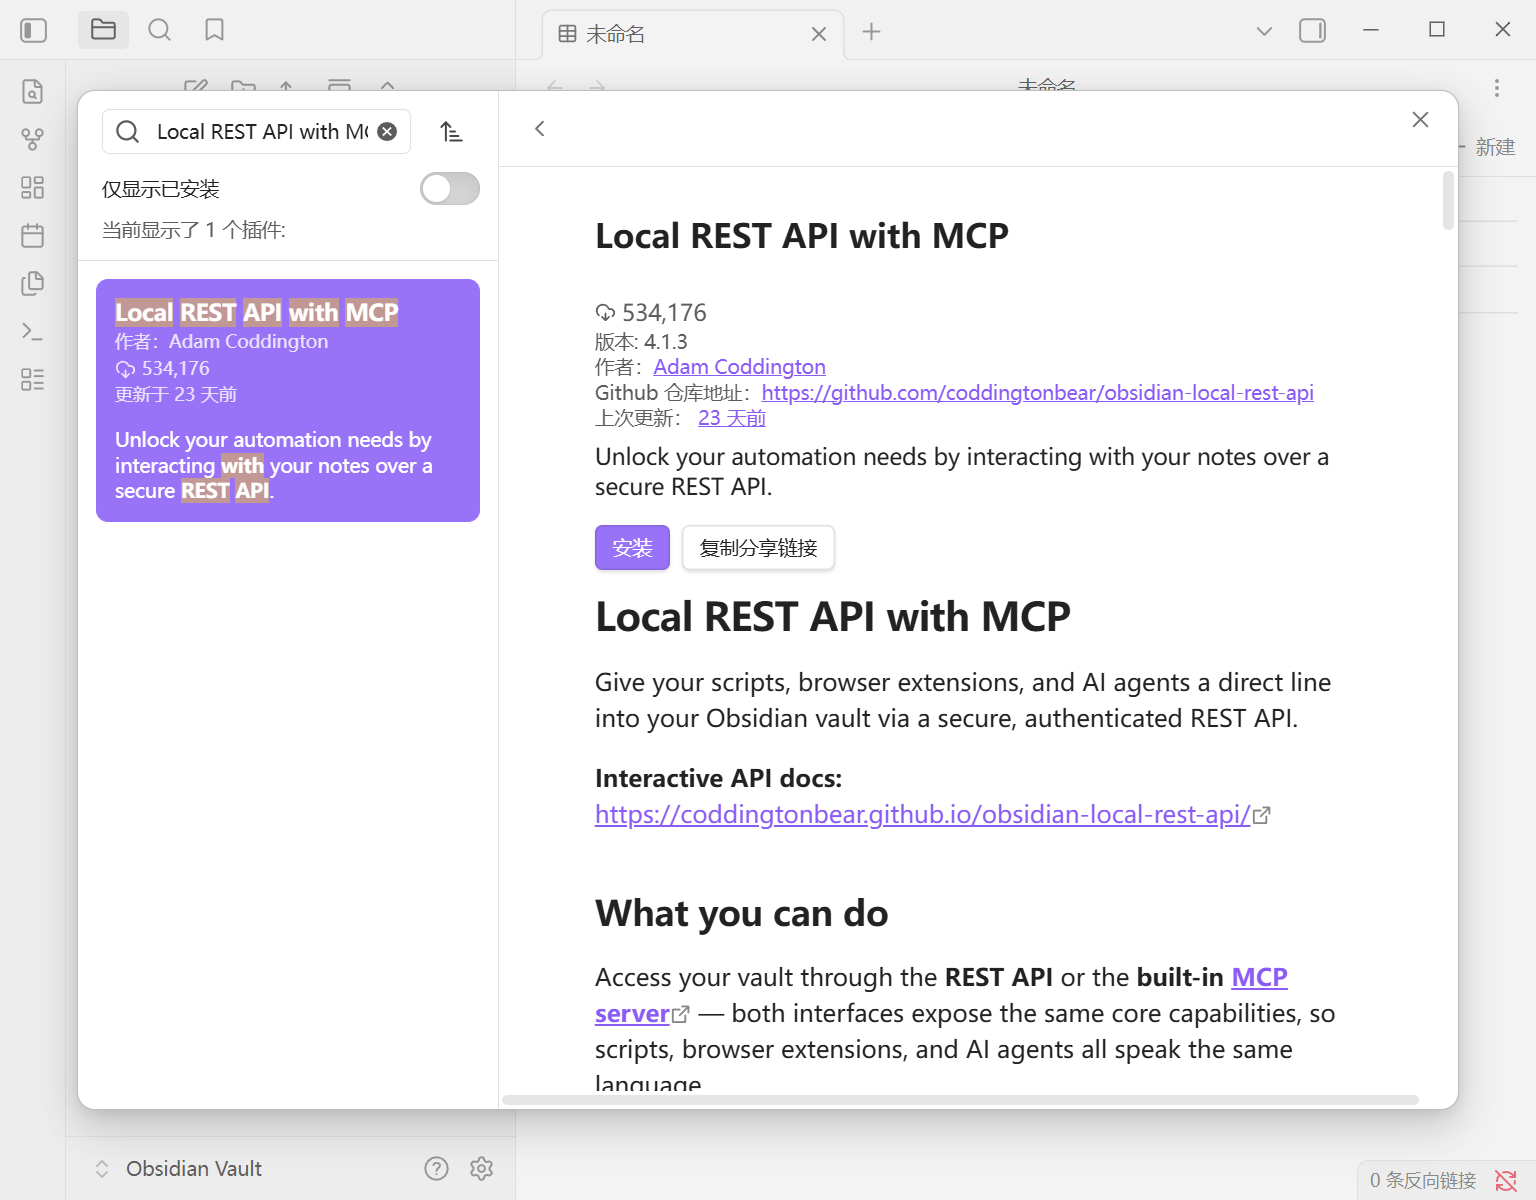The height and width of the screenshot is (1200, 1536).
Task: Open the GitHub repository link
Action: tap(1037, 393)
